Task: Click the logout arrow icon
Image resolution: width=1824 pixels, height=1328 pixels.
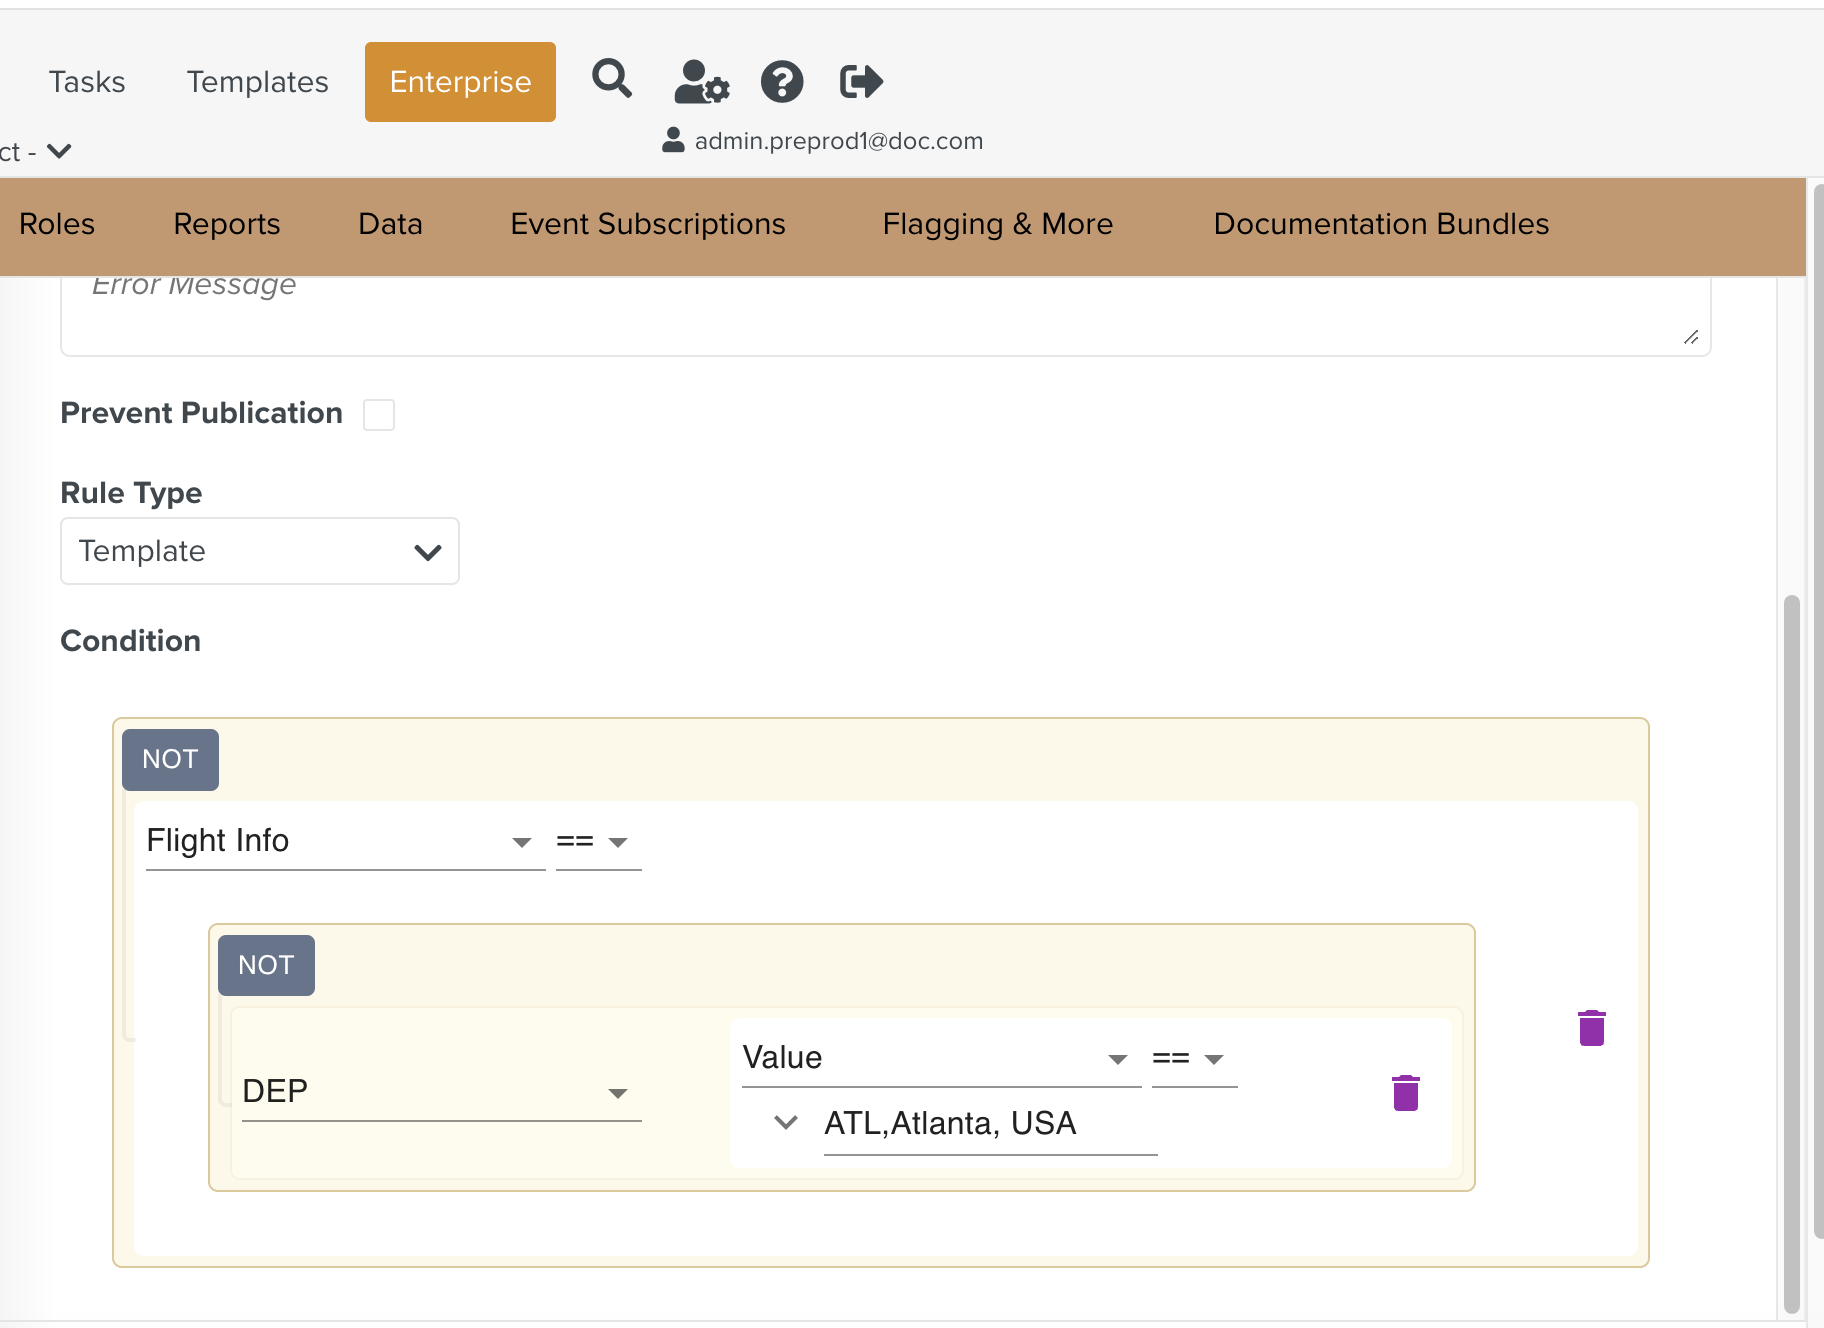Action: click(860, 81)
